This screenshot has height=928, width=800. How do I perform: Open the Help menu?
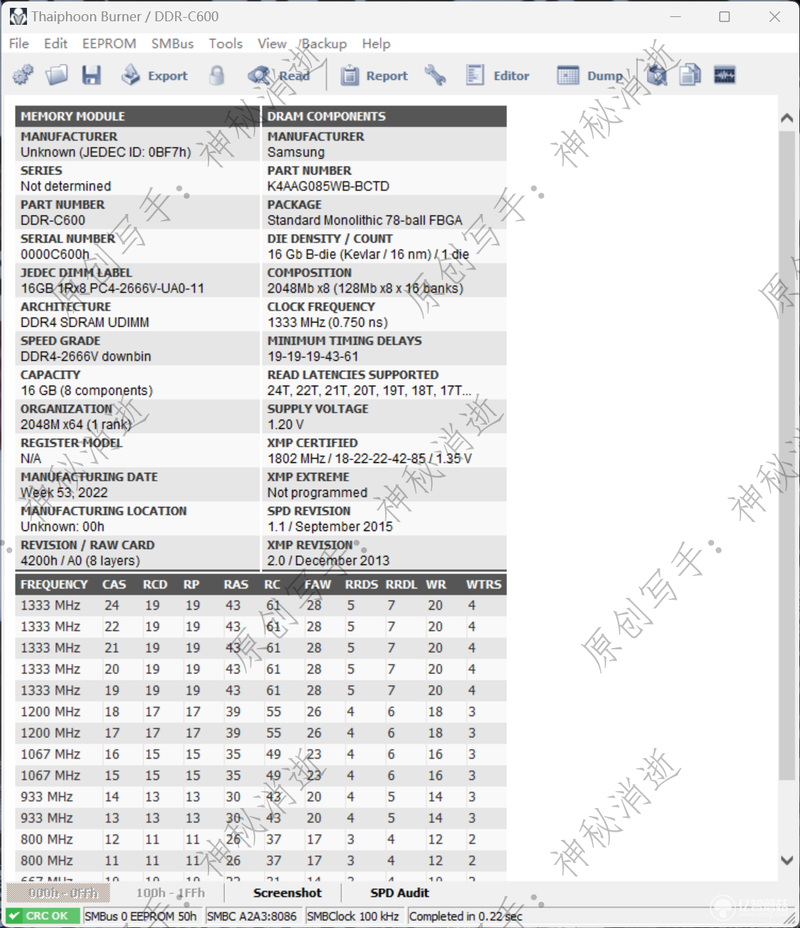(376, 43)
